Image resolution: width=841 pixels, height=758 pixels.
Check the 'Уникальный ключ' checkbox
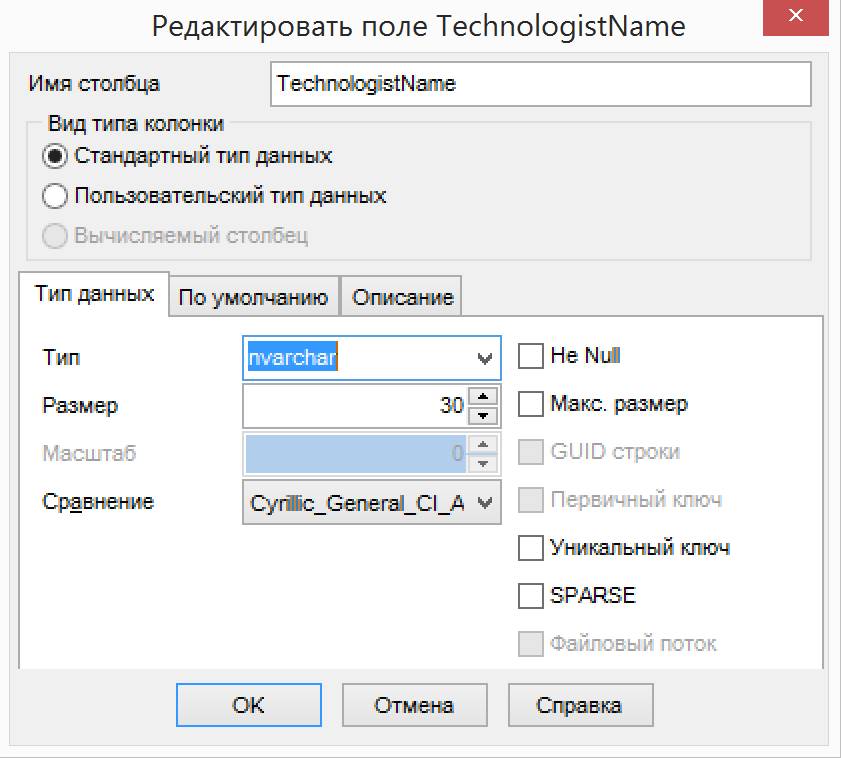pos(531,548)
